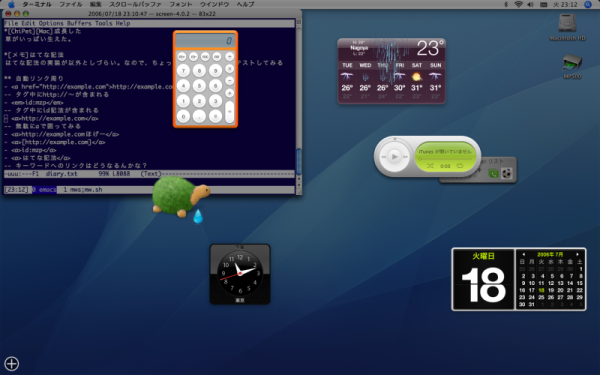
Task: Click the soccer ball icon in widget
Action: pyautogui.click(x=507, y=174)
